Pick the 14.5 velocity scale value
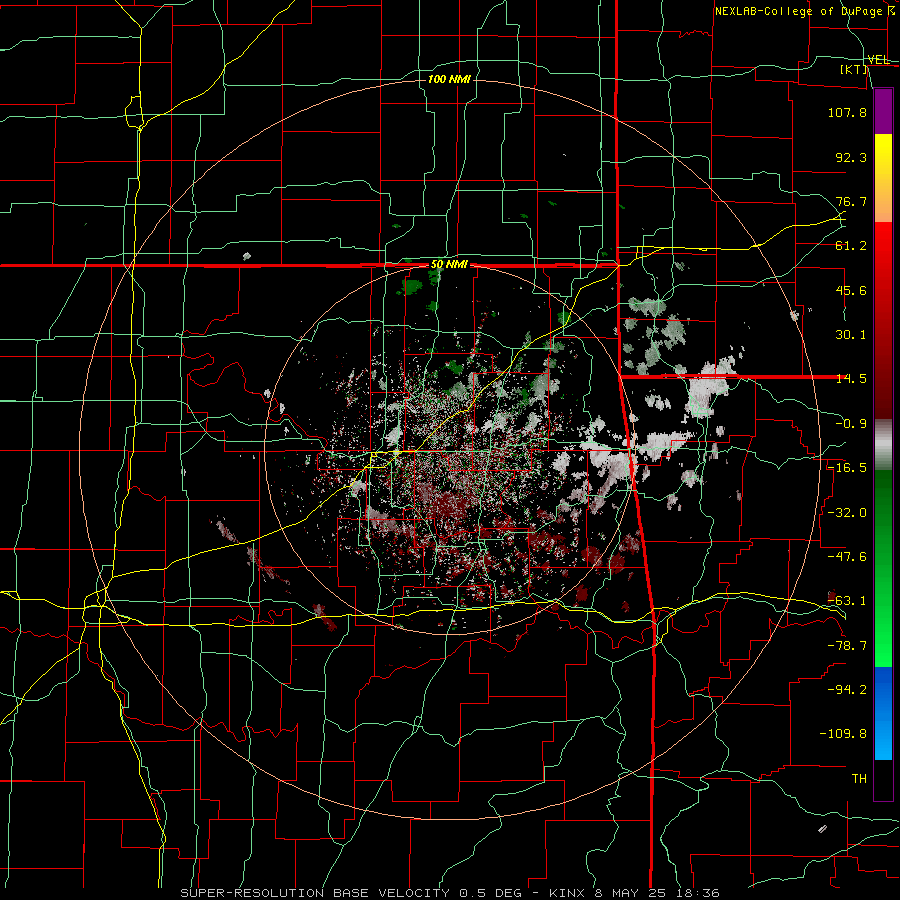Image resolution: width=900 pixels, height=900 pixels. pyautogui.click(x=851, y=379)
